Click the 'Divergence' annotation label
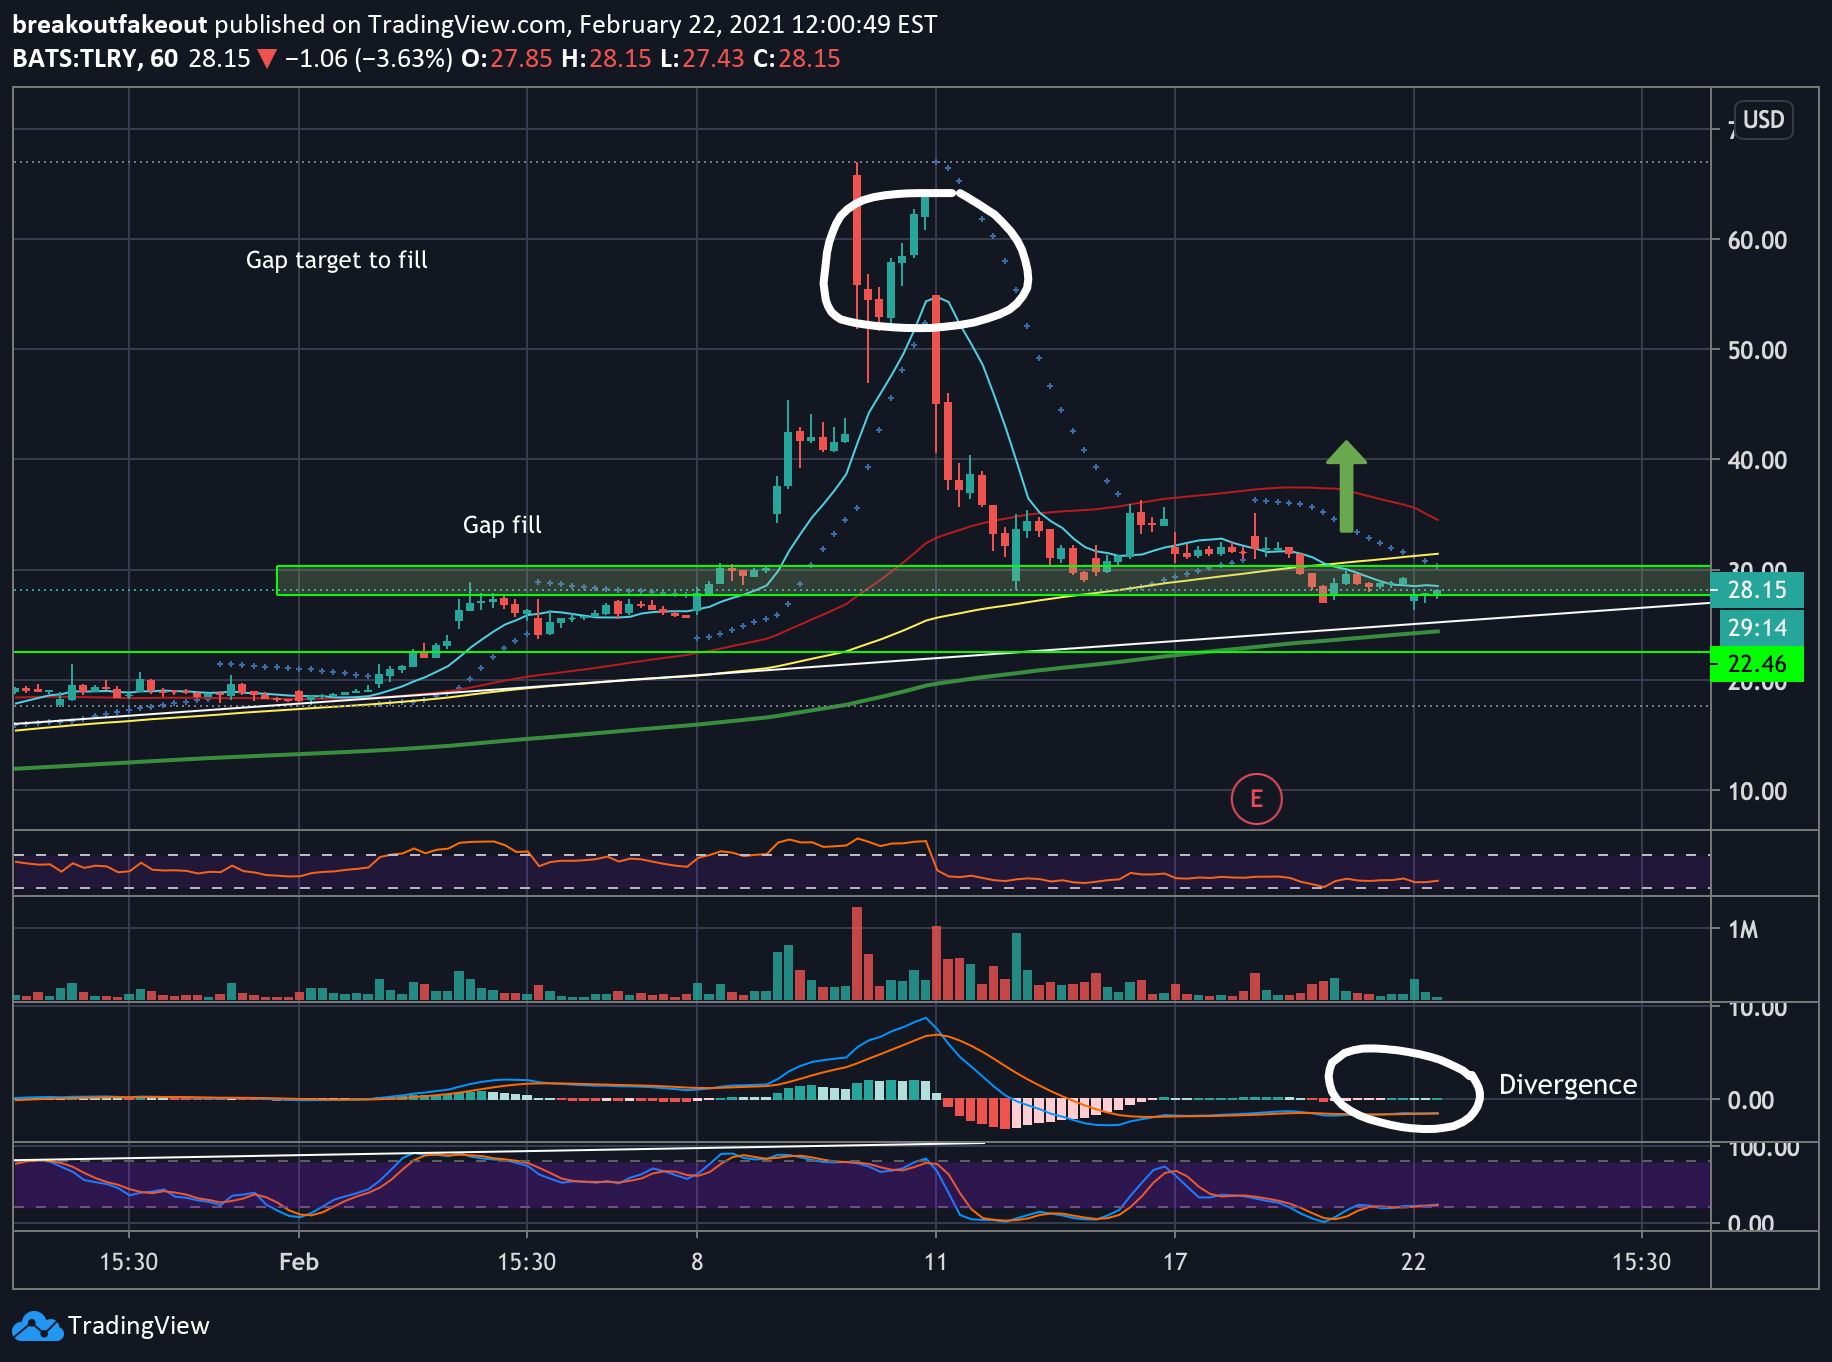Screen dimensions: 1832x1362 coord(1567,1085)
